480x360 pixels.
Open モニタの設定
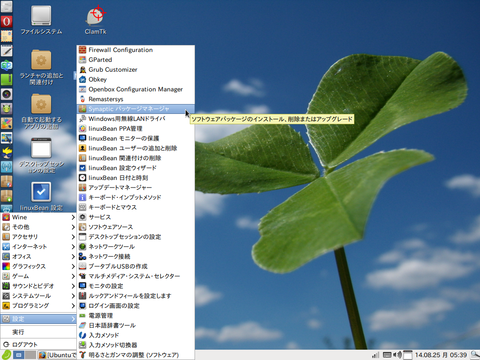click(x=136, y=286)
